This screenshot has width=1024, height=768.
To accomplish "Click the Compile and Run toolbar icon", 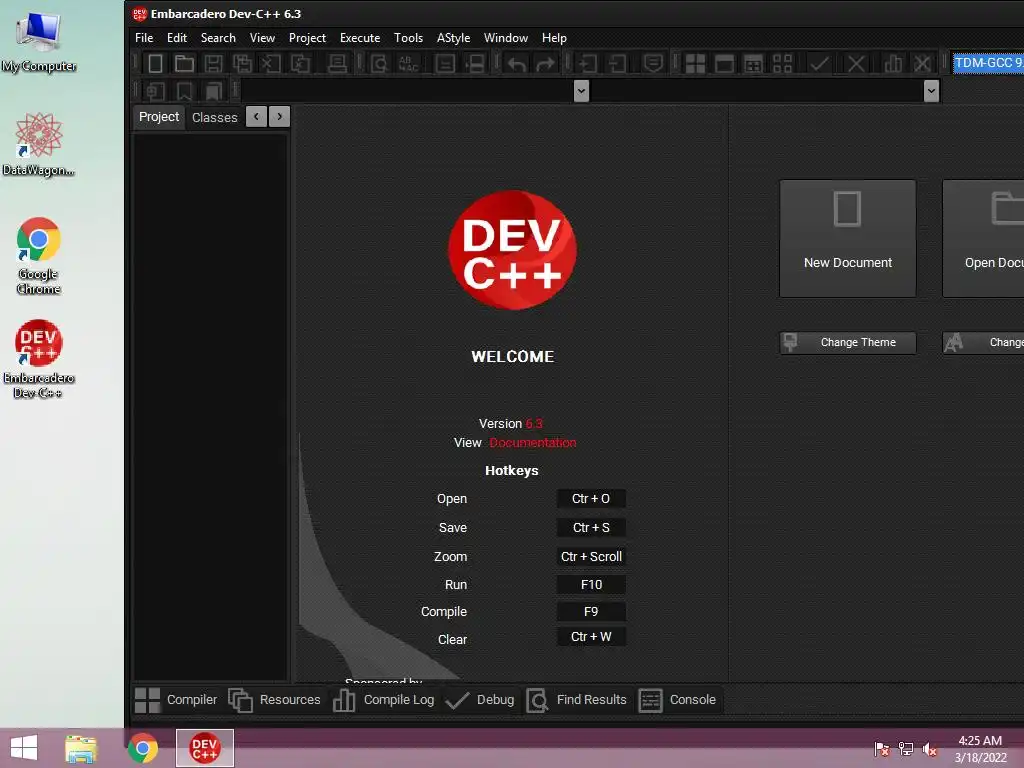I will click(753, 63).
